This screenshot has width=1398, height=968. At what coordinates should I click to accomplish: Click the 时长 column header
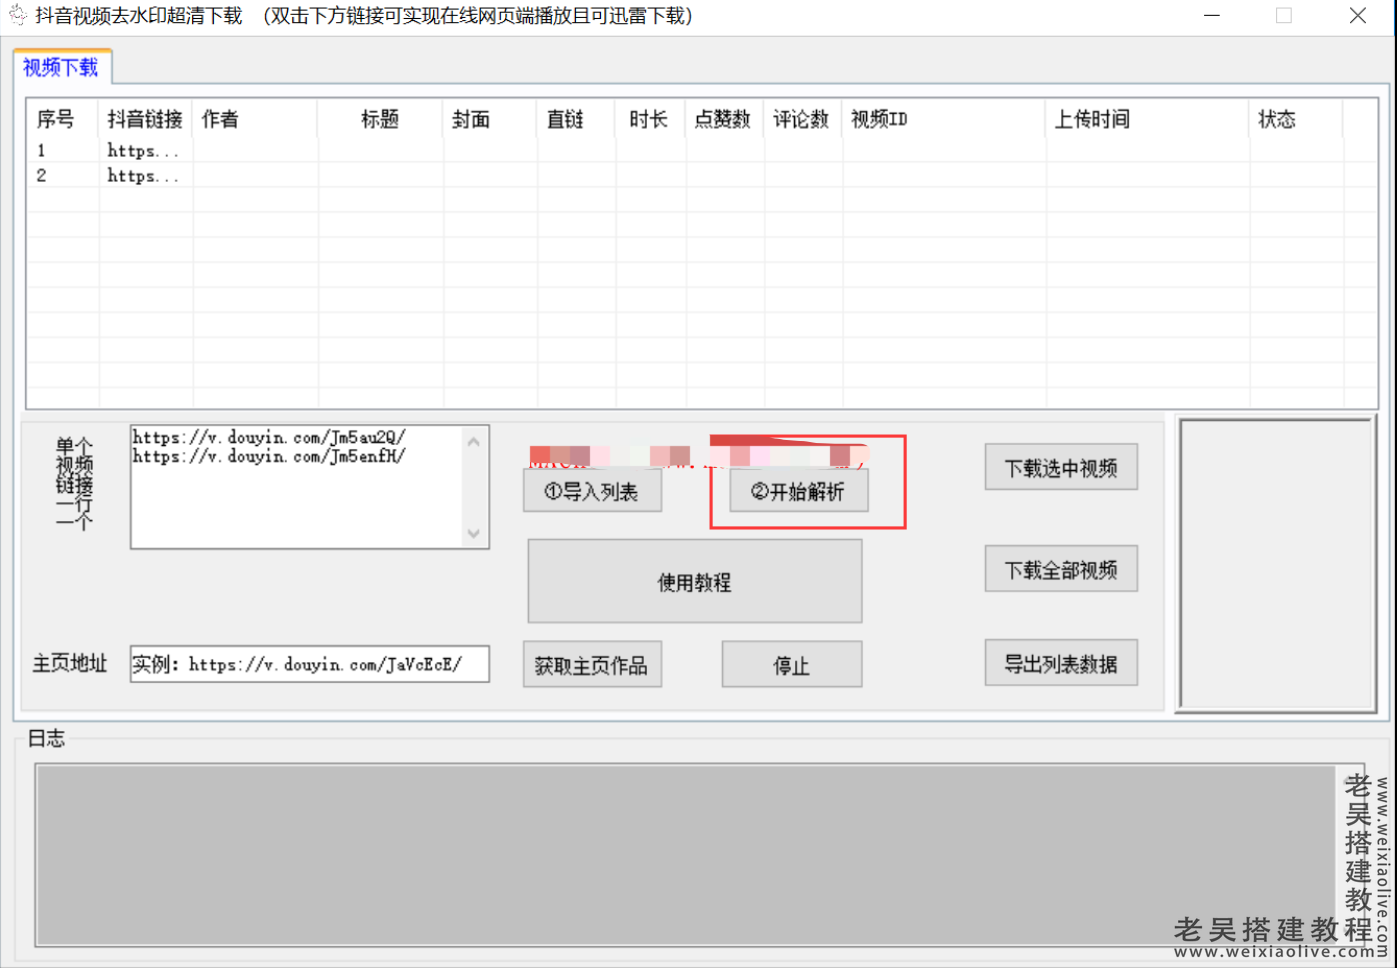click(x=650, y=119)
